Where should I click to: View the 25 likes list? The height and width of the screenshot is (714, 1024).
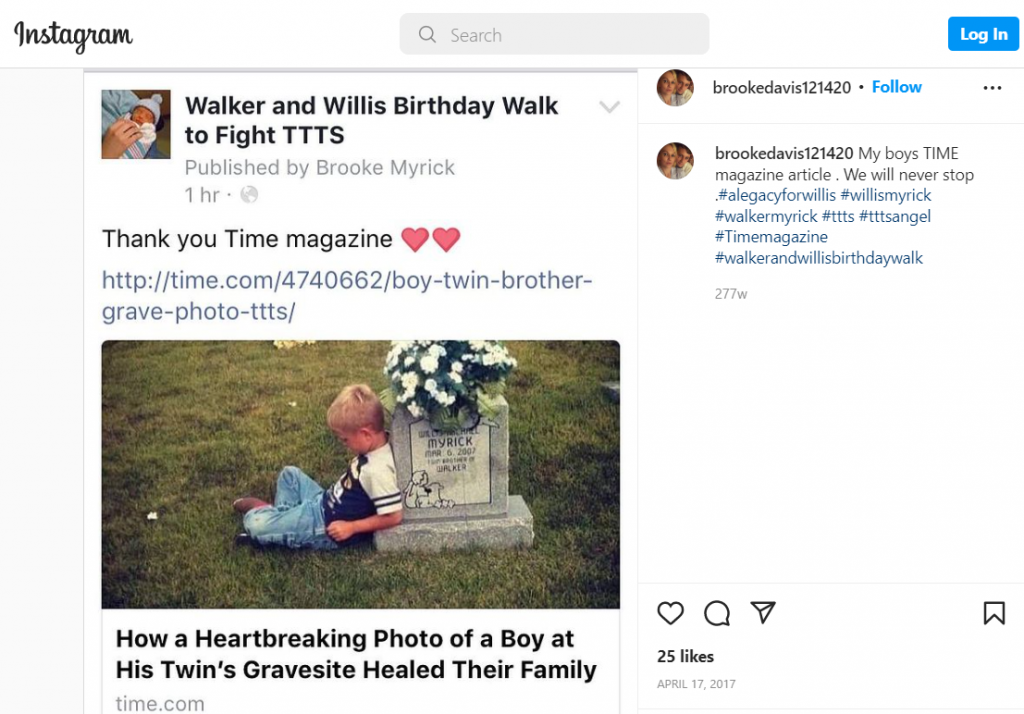[685, 656]
